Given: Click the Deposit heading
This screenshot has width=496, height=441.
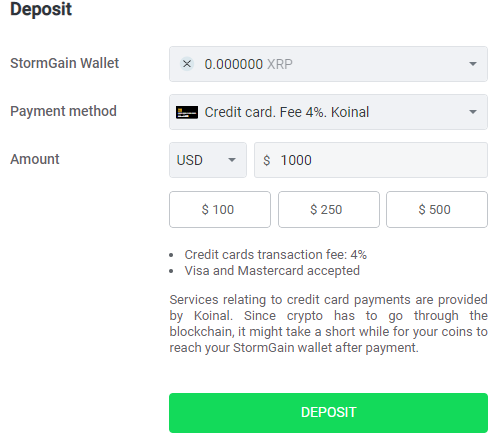Looking at the screenshot, I should pos(41,9).
